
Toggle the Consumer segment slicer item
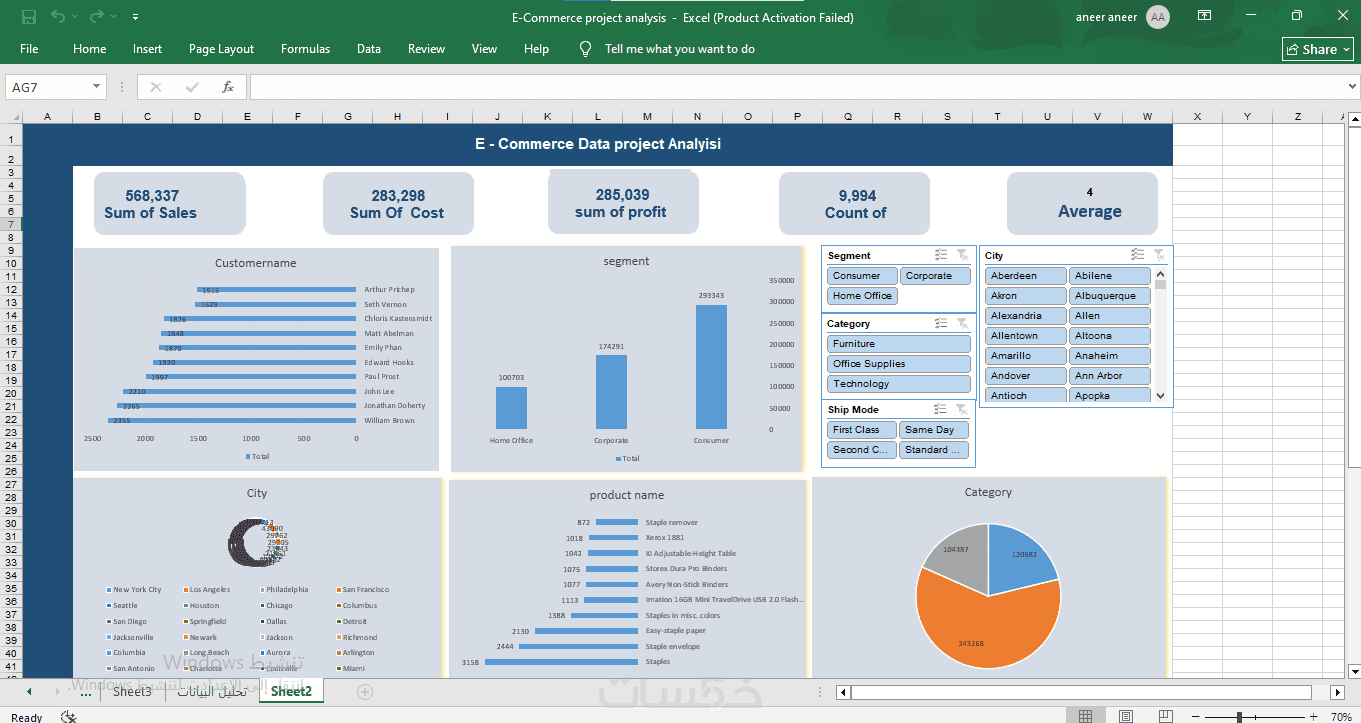point(863,276)
